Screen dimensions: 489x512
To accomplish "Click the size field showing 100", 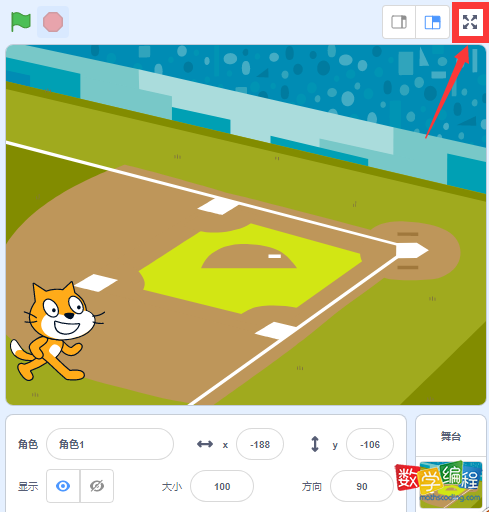I will 222,486.
